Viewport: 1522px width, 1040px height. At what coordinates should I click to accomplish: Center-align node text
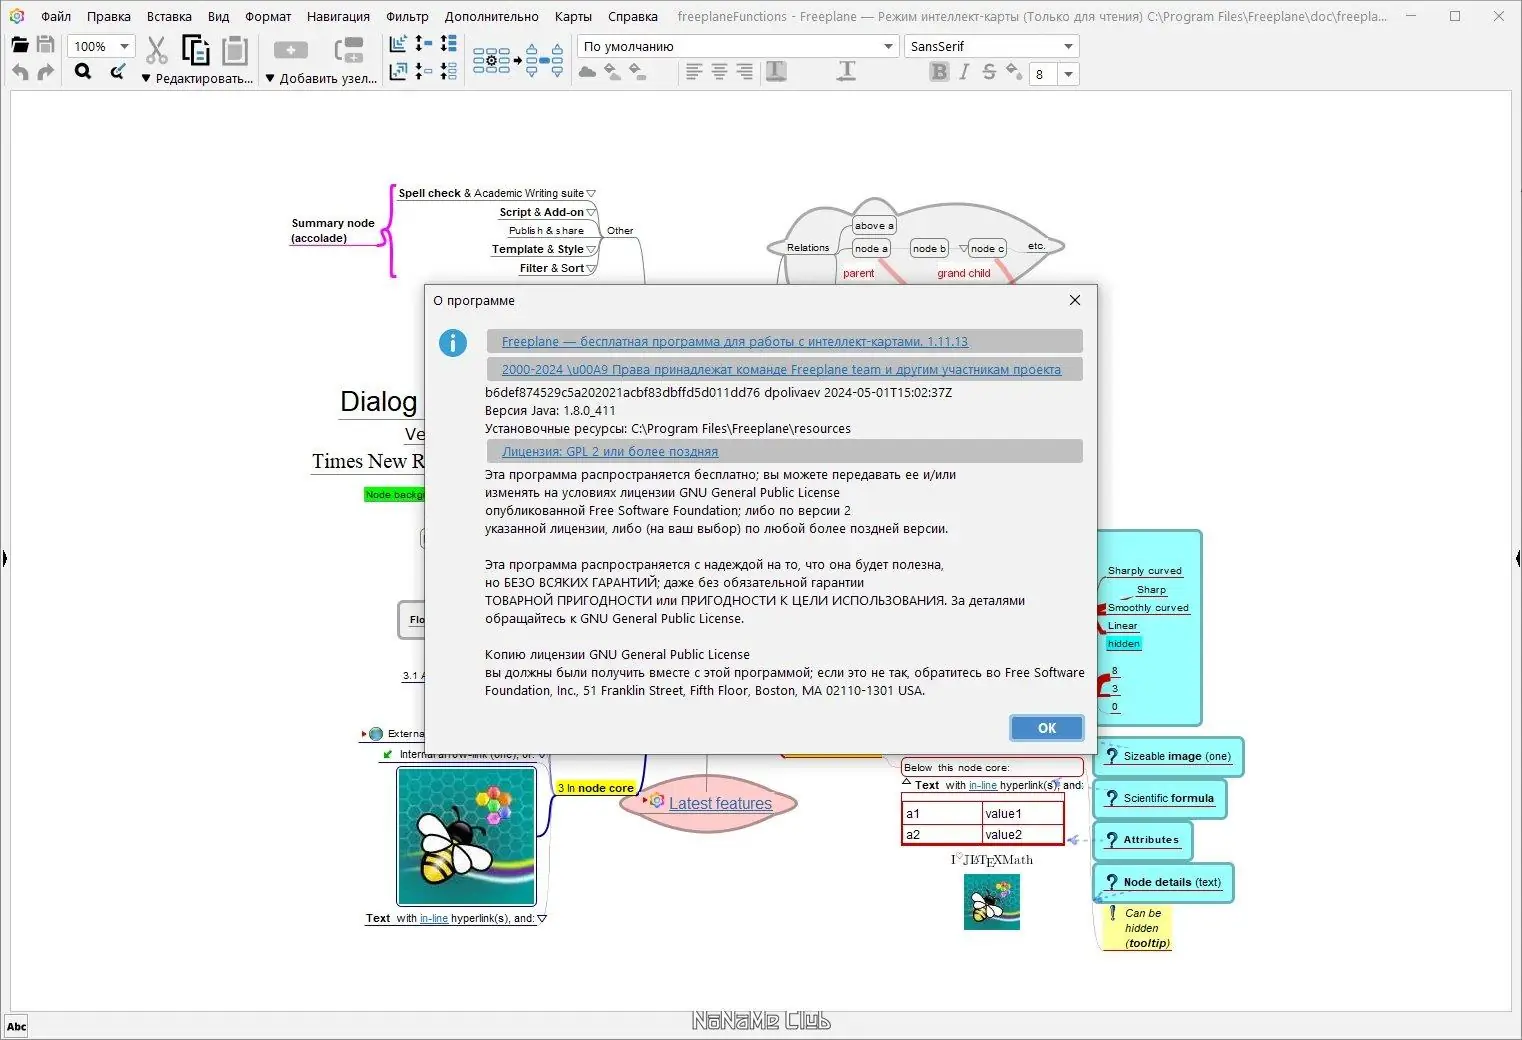tap(719, 72)
